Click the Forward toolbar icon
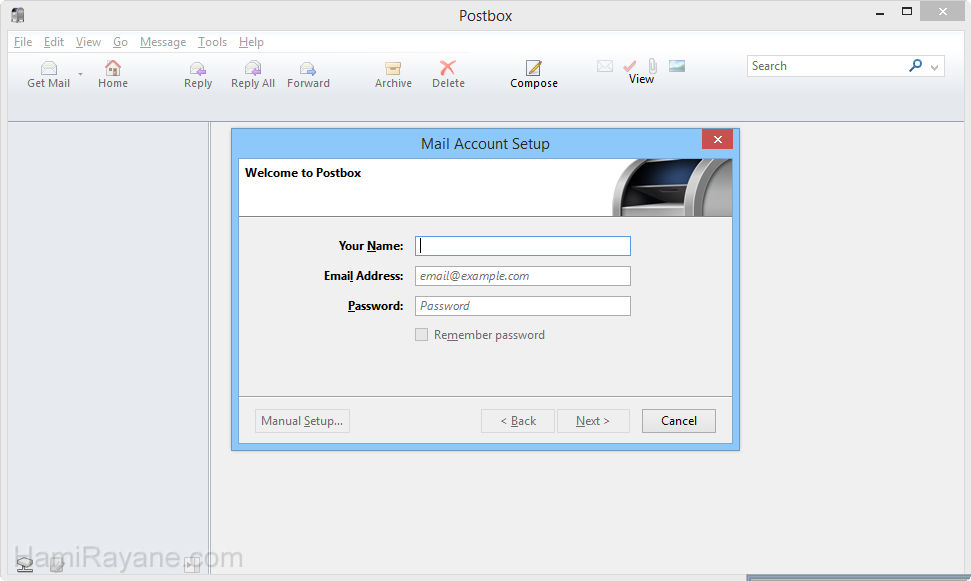Viewport: 971px width, 581px height. (308, 68)
